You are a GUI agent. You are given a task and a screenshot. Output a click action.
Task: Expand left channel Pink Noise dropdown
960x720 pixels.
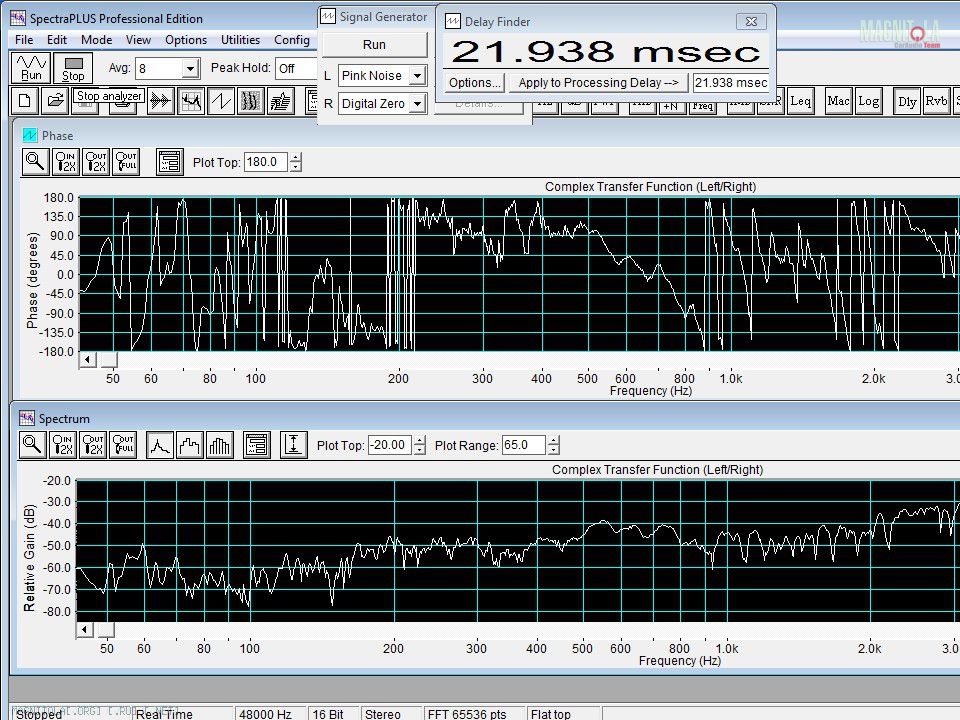coord(418,76)
